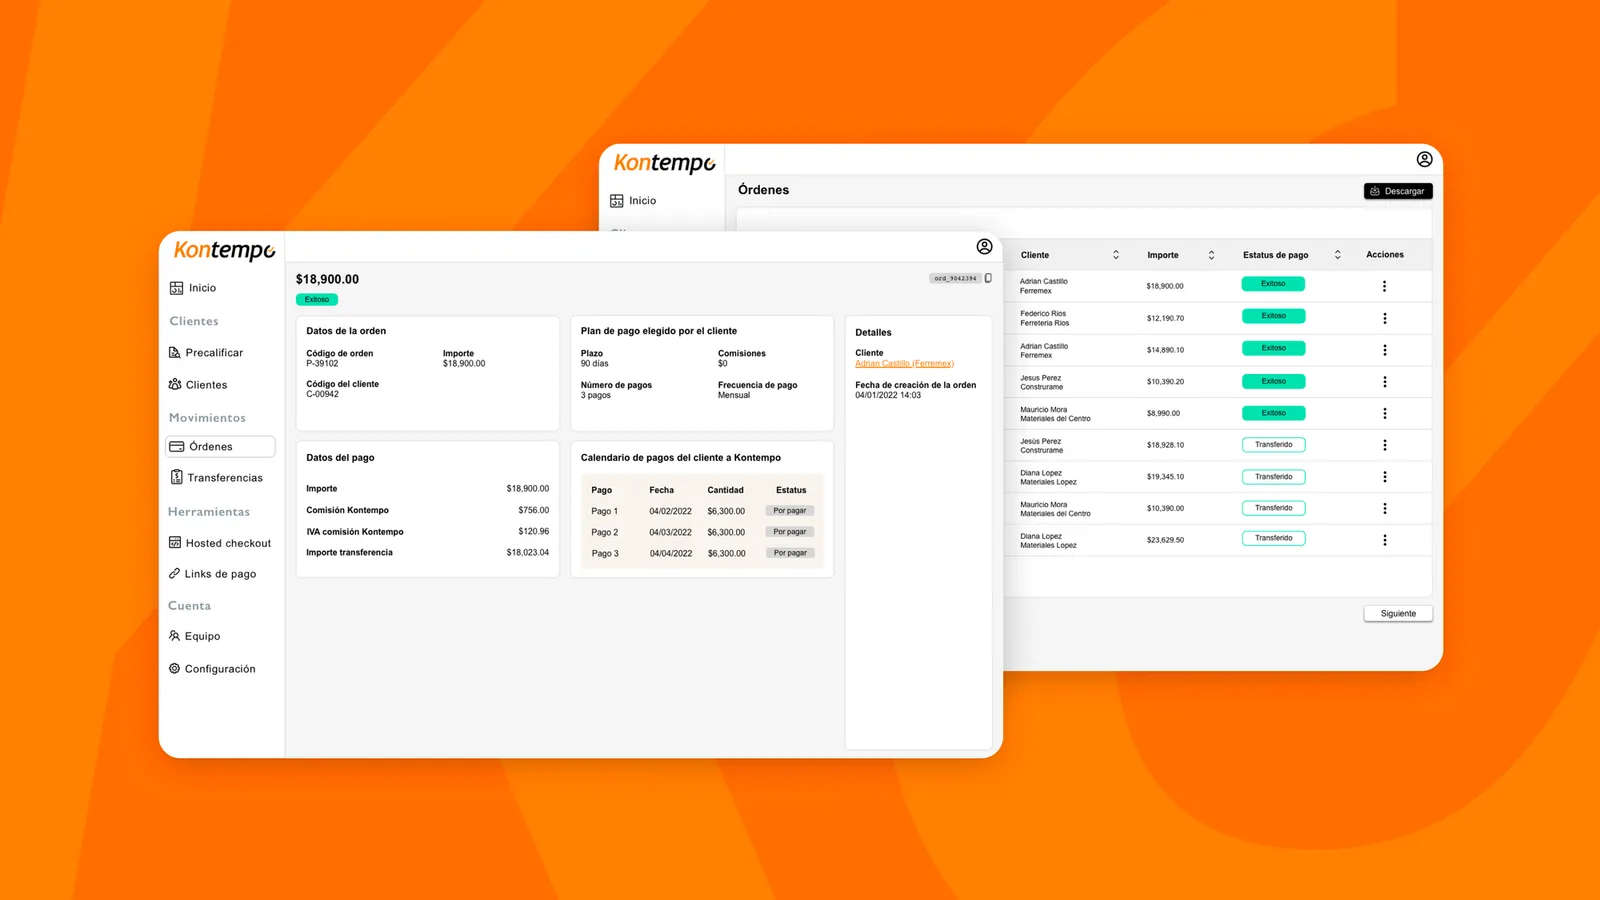Open the user profile icon in the order detail window
This screenshot has height=900, width=1600.
[x=984, y=247]
